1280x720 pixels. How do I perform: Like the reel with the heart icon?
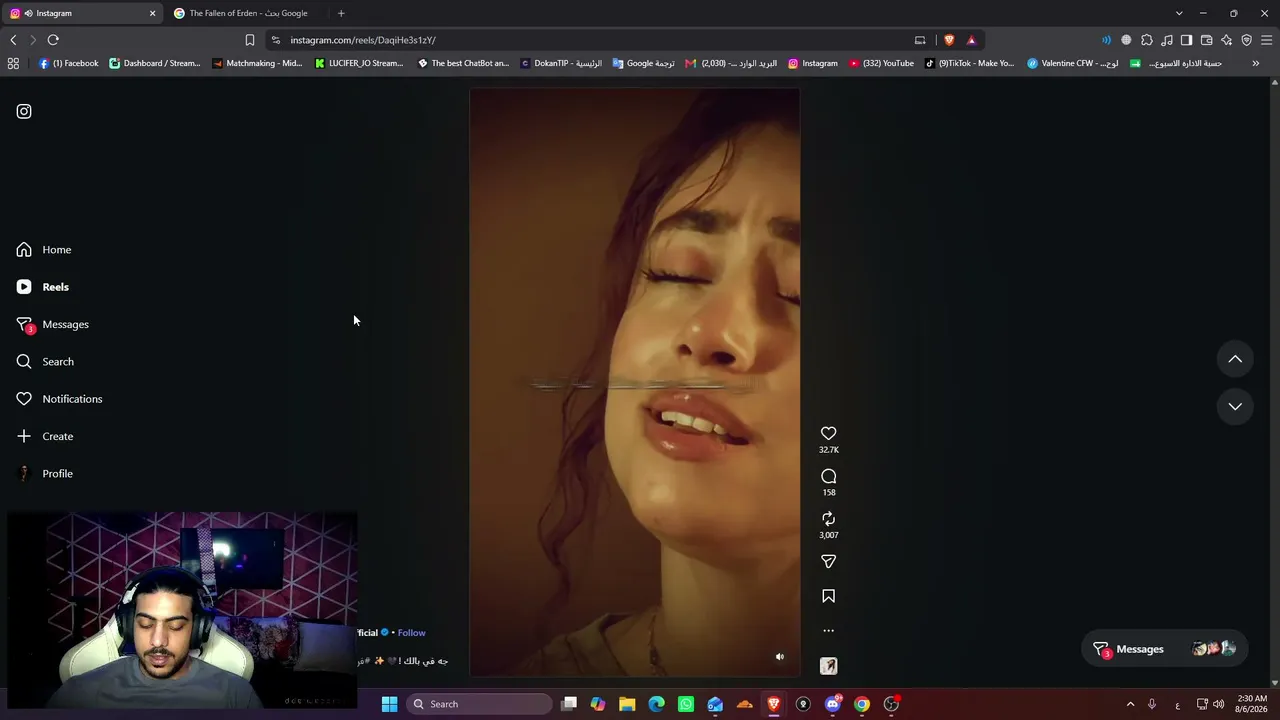828,433
